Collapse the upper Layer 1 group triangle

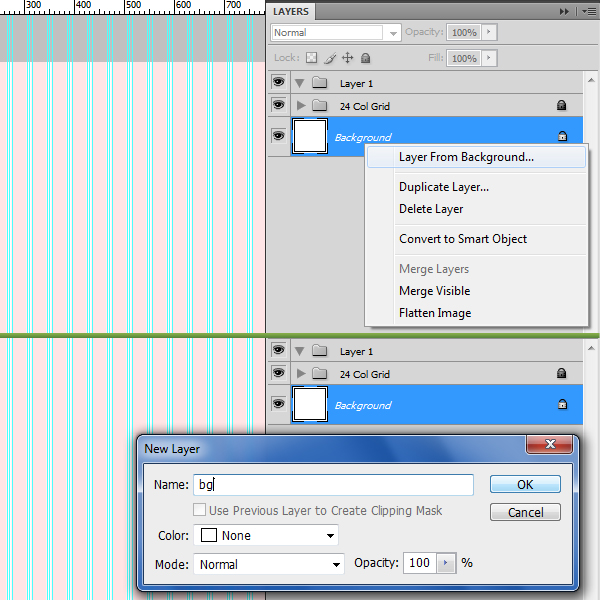pos(300,83)
